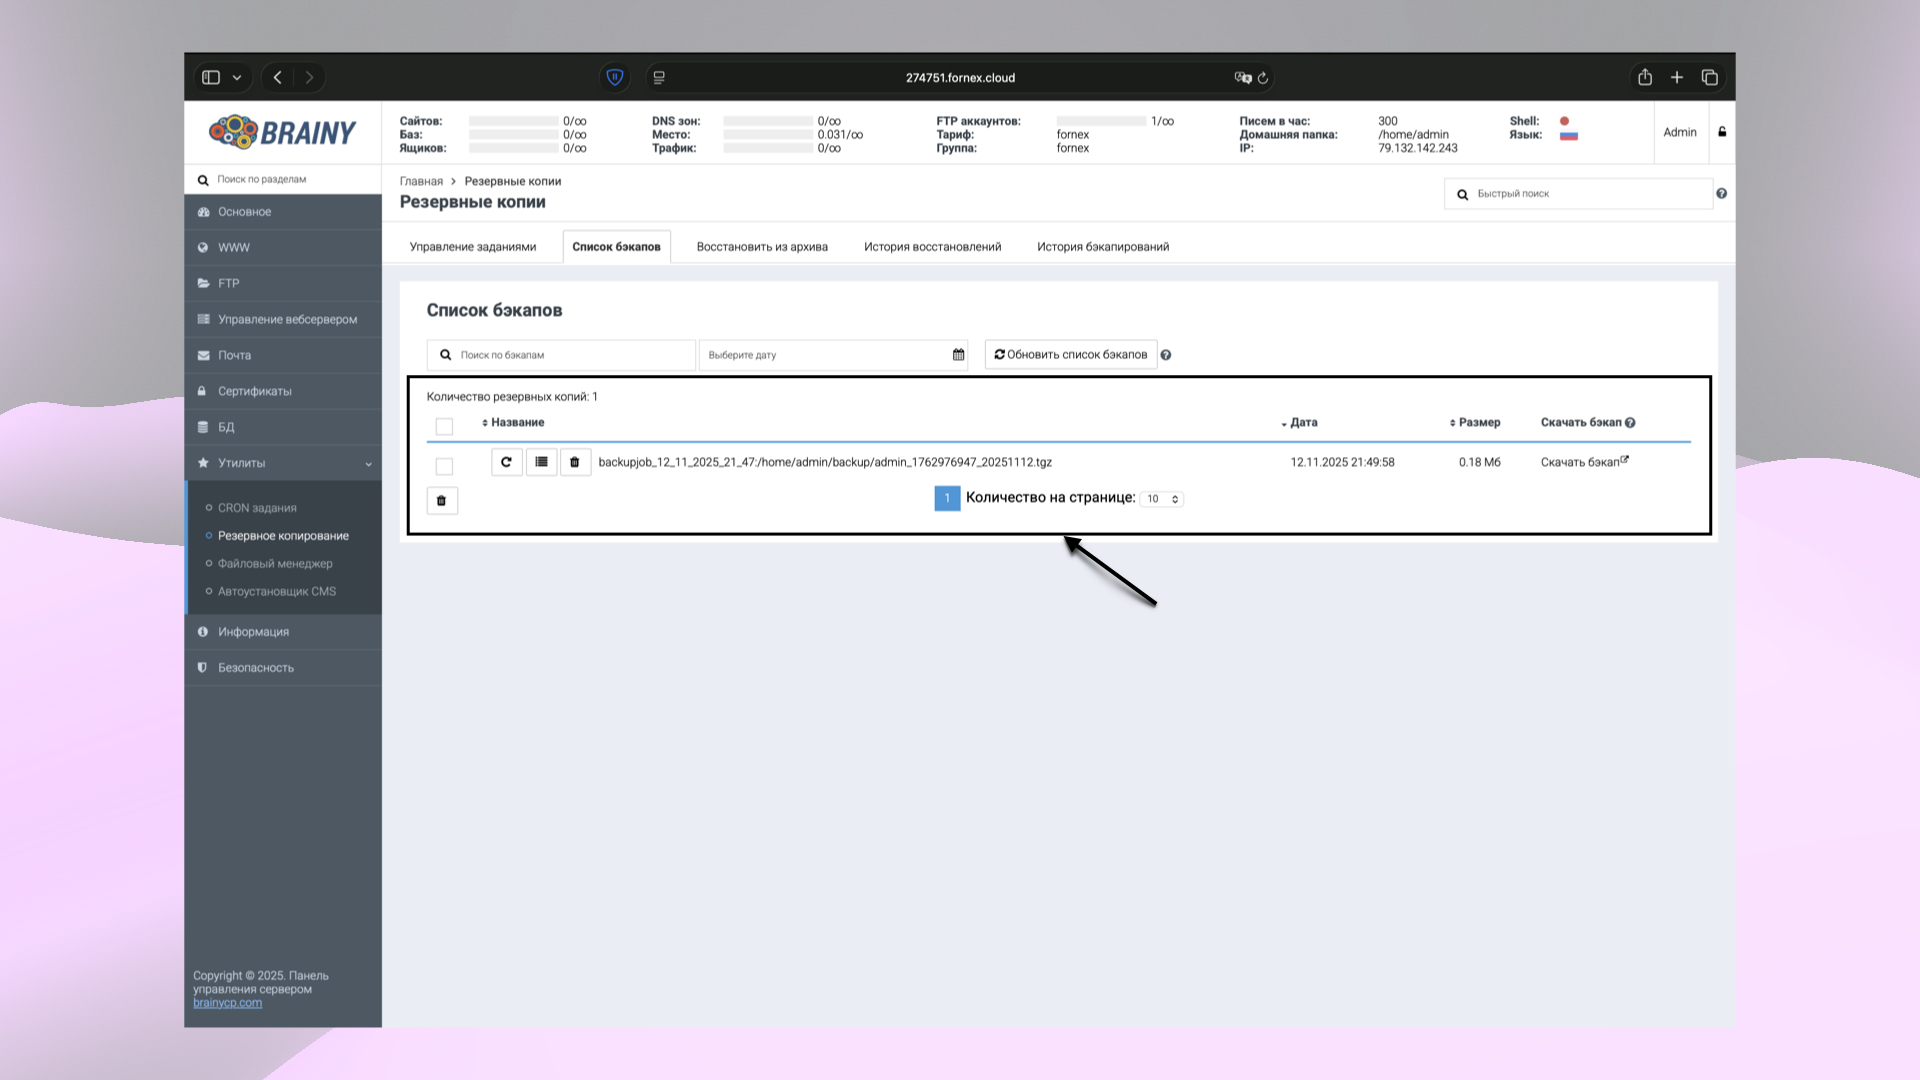Click the restore icon for backupjob row

point(507,462)
